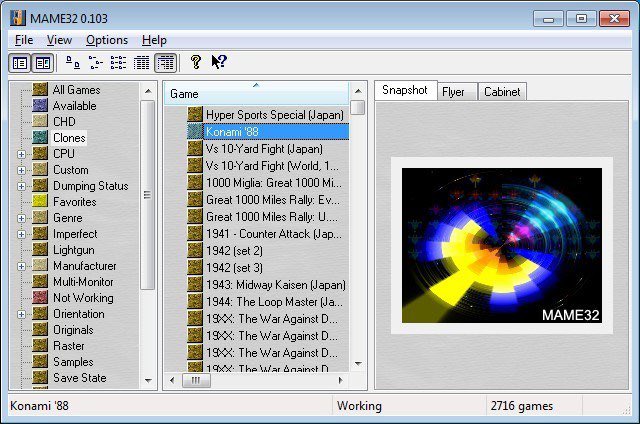Click game list scroll up arrow

pos(358,91)
